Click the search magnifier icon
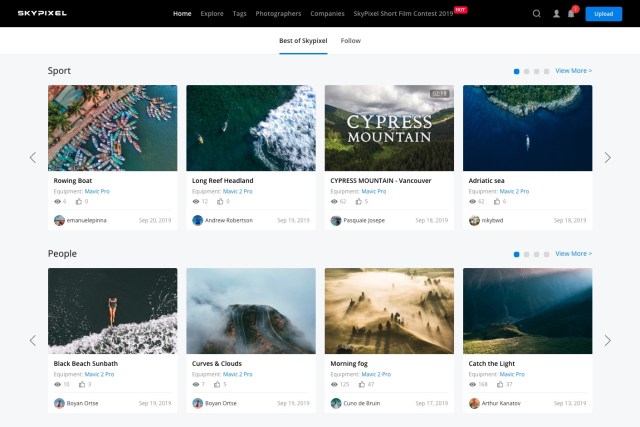This screenshot has width=640, height=427. (537, 14)
